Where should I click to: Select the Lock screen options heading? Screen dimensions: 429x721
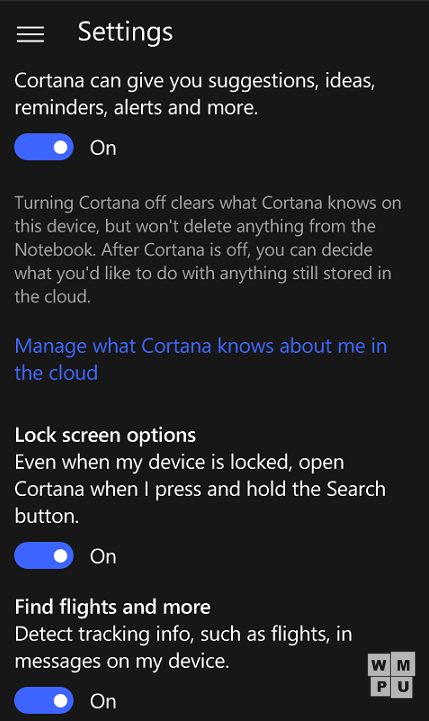pos(105,435)
